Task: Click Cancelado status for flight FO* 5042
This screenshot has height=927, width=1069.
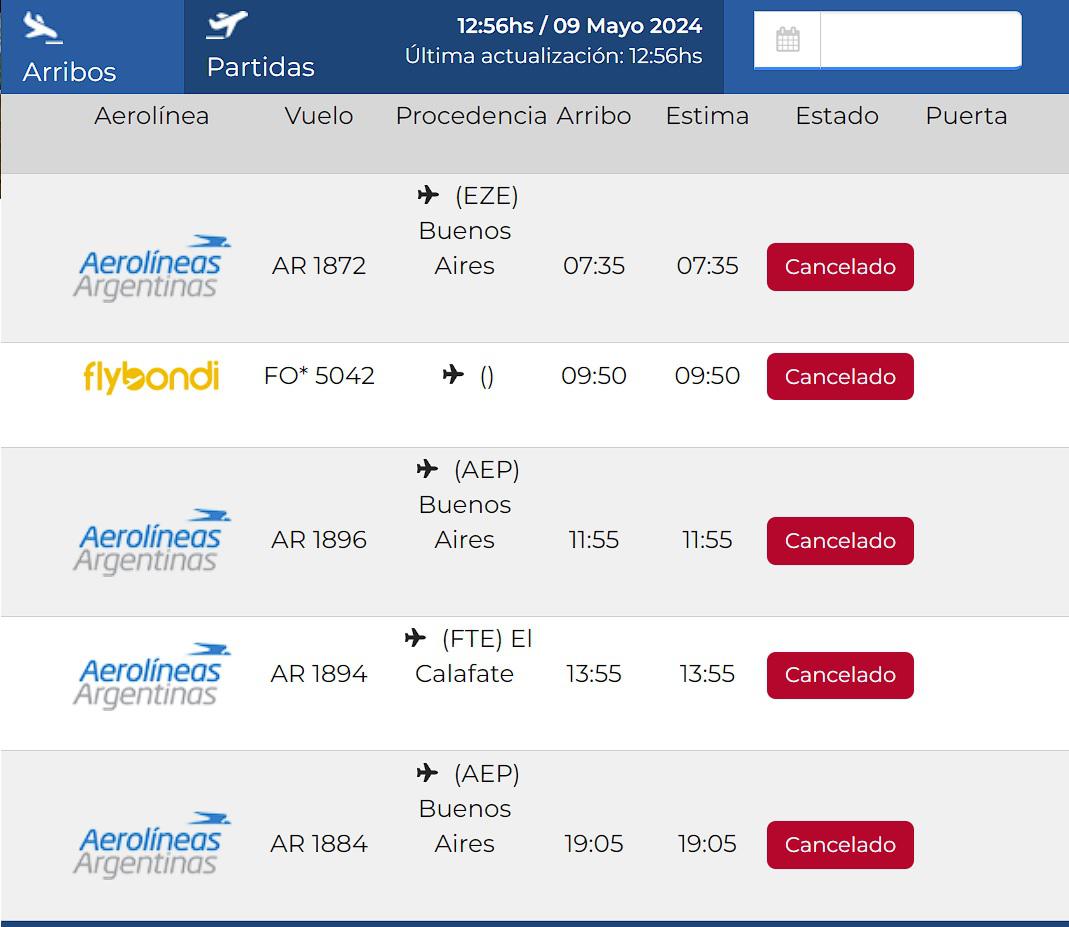Action: (840, 377)
